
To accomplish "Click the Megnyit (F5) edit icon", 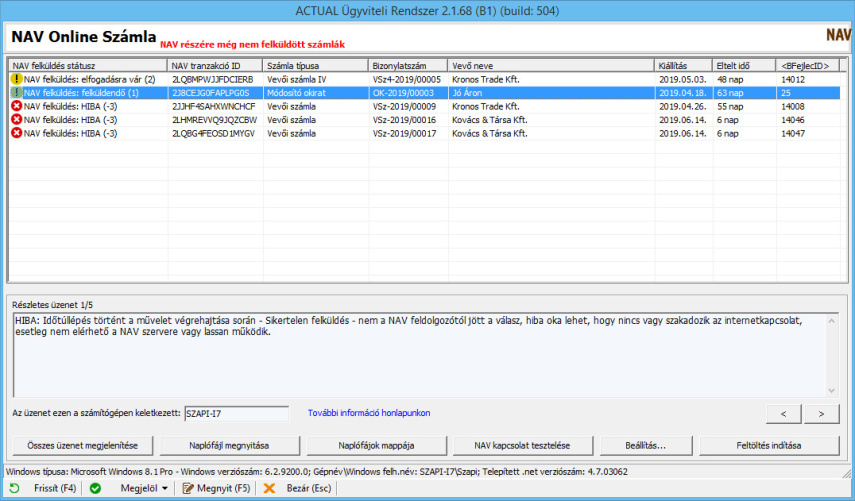I will click(187, 489).
